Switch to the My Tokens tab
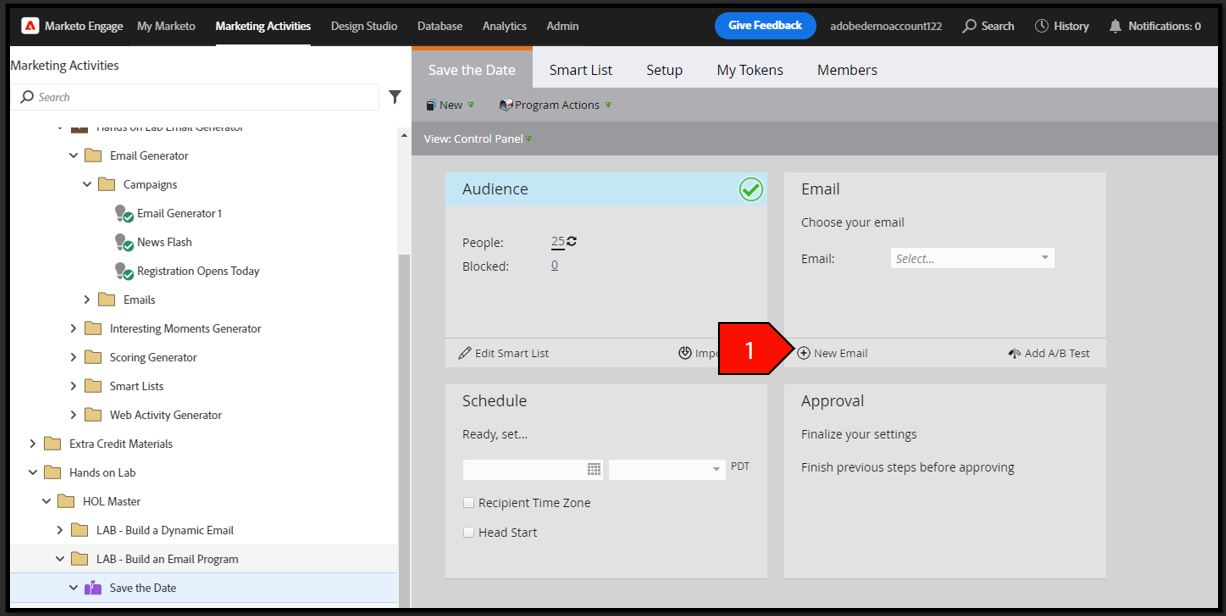Screen dimensions: 1226x616 [x=750, y=70]
